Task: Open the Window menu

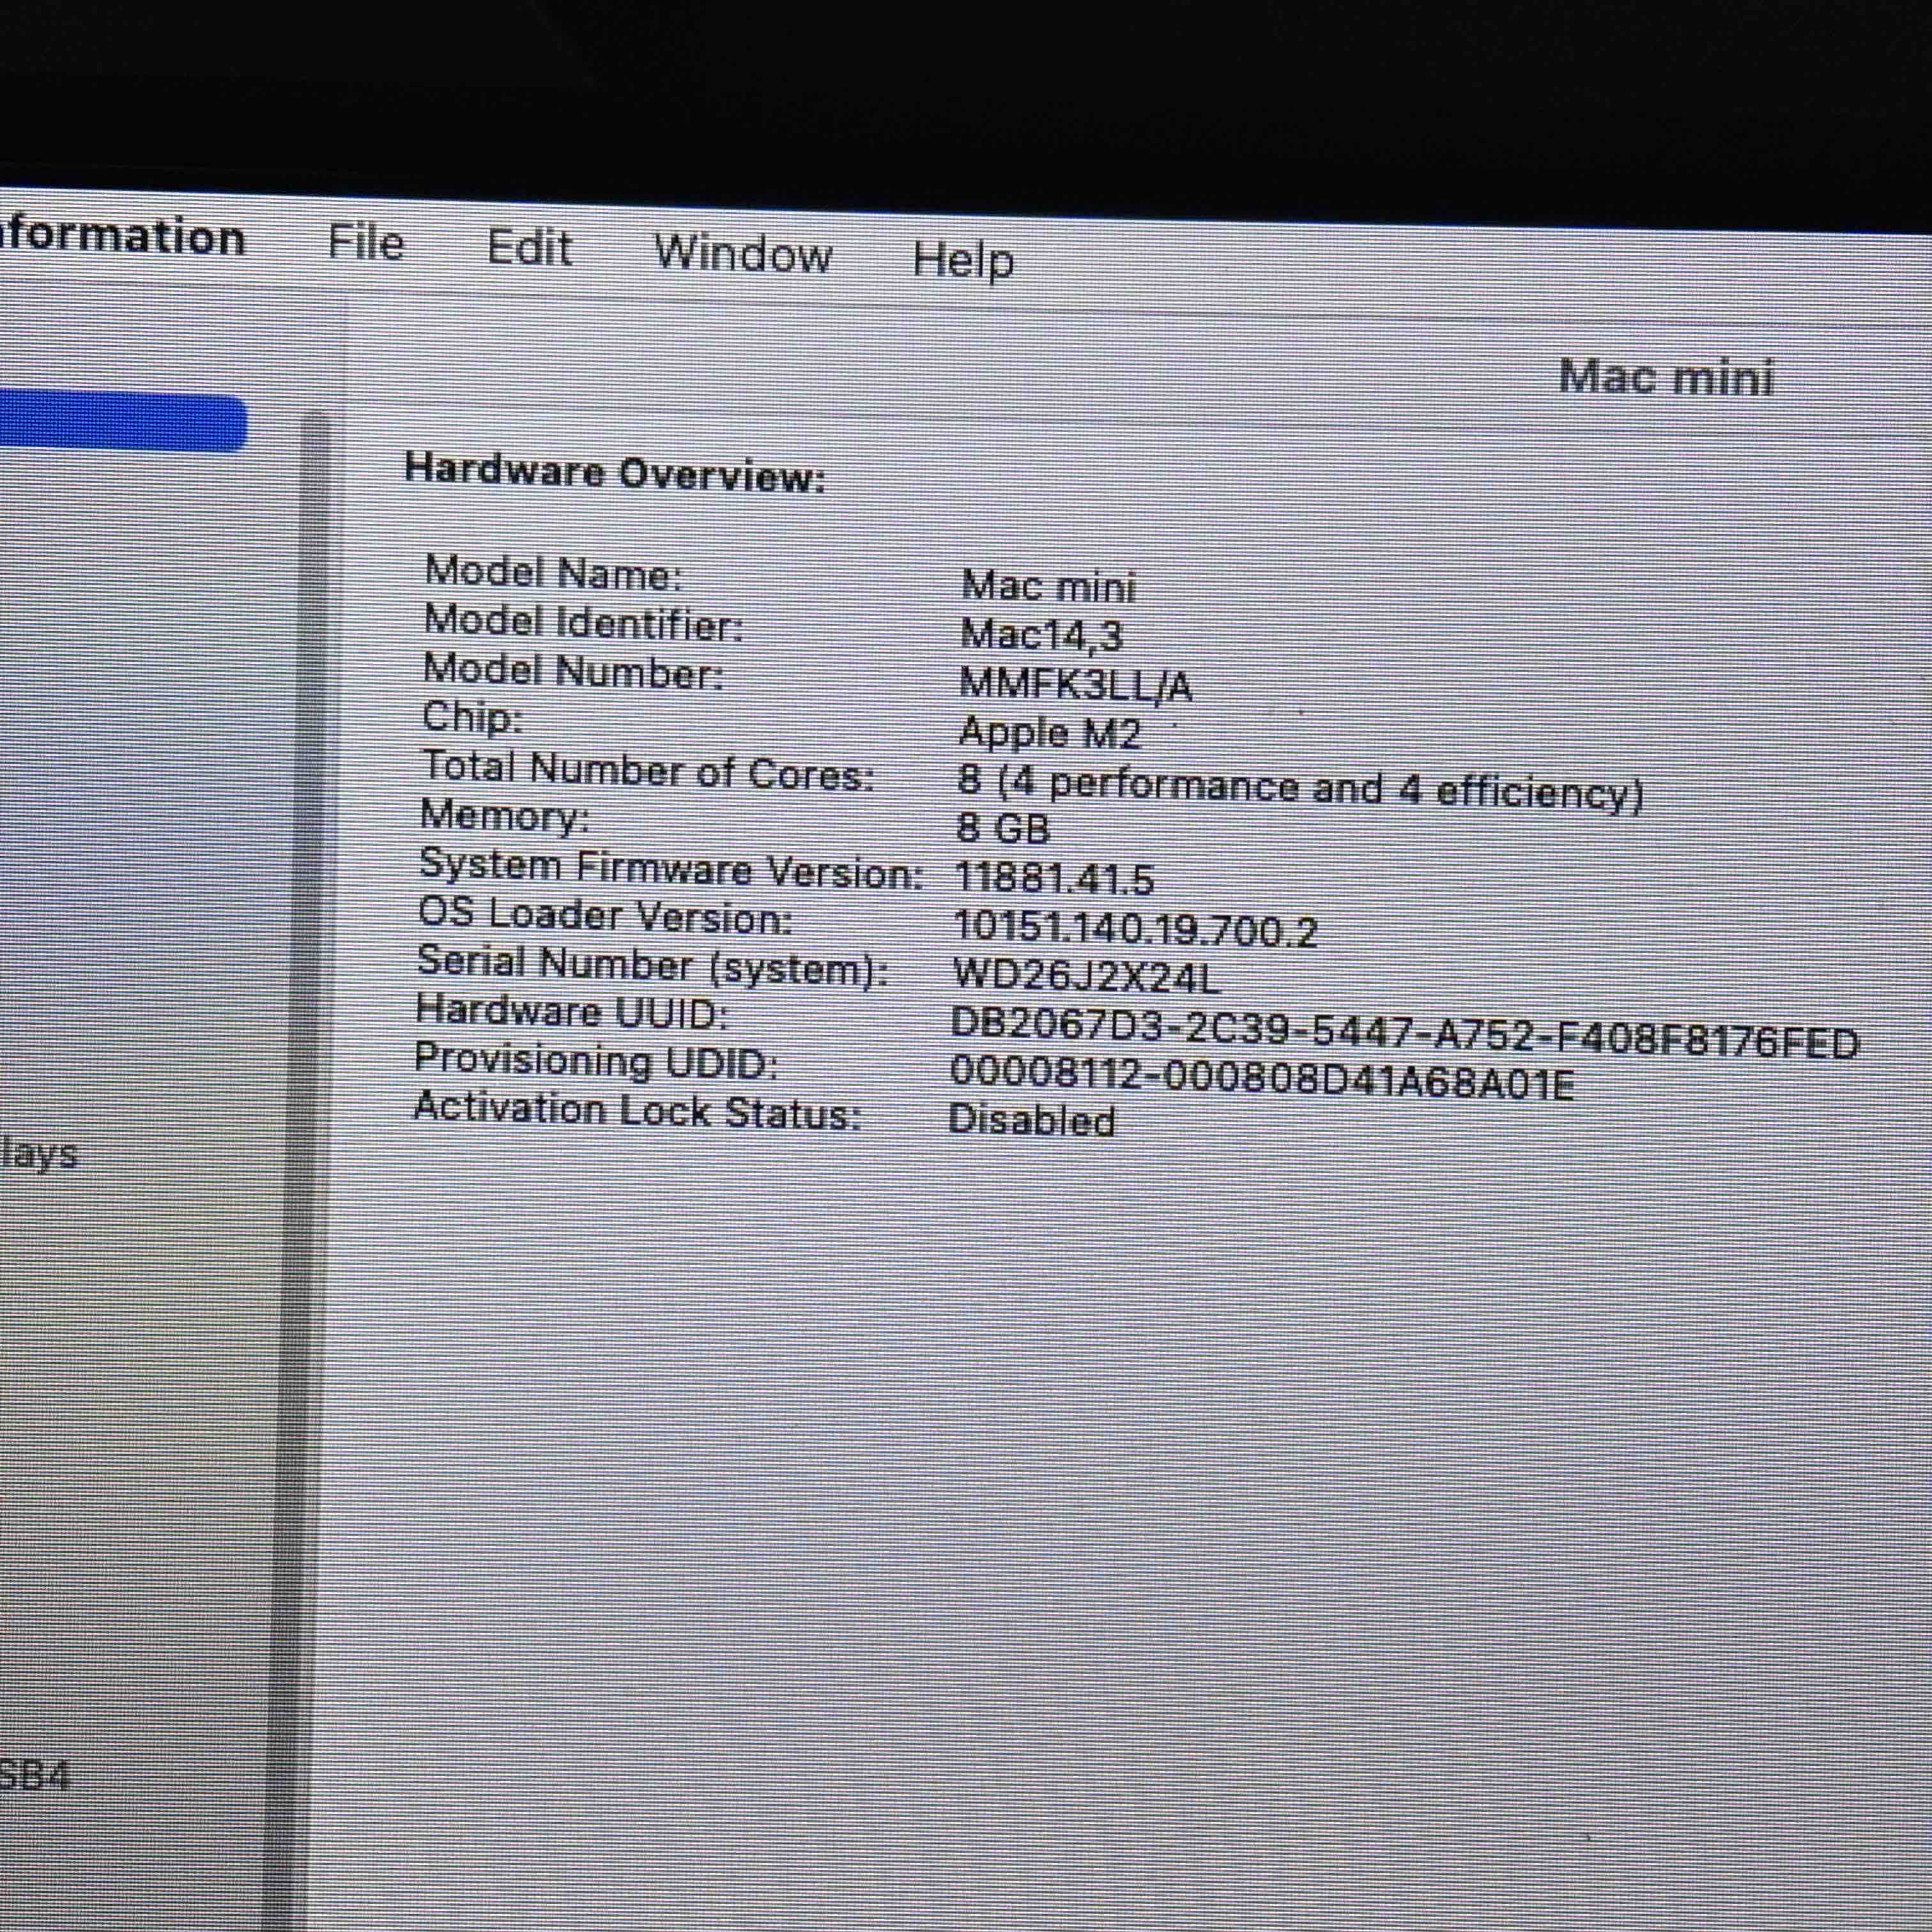Action: pyautogui.click(x=742, y=254)
